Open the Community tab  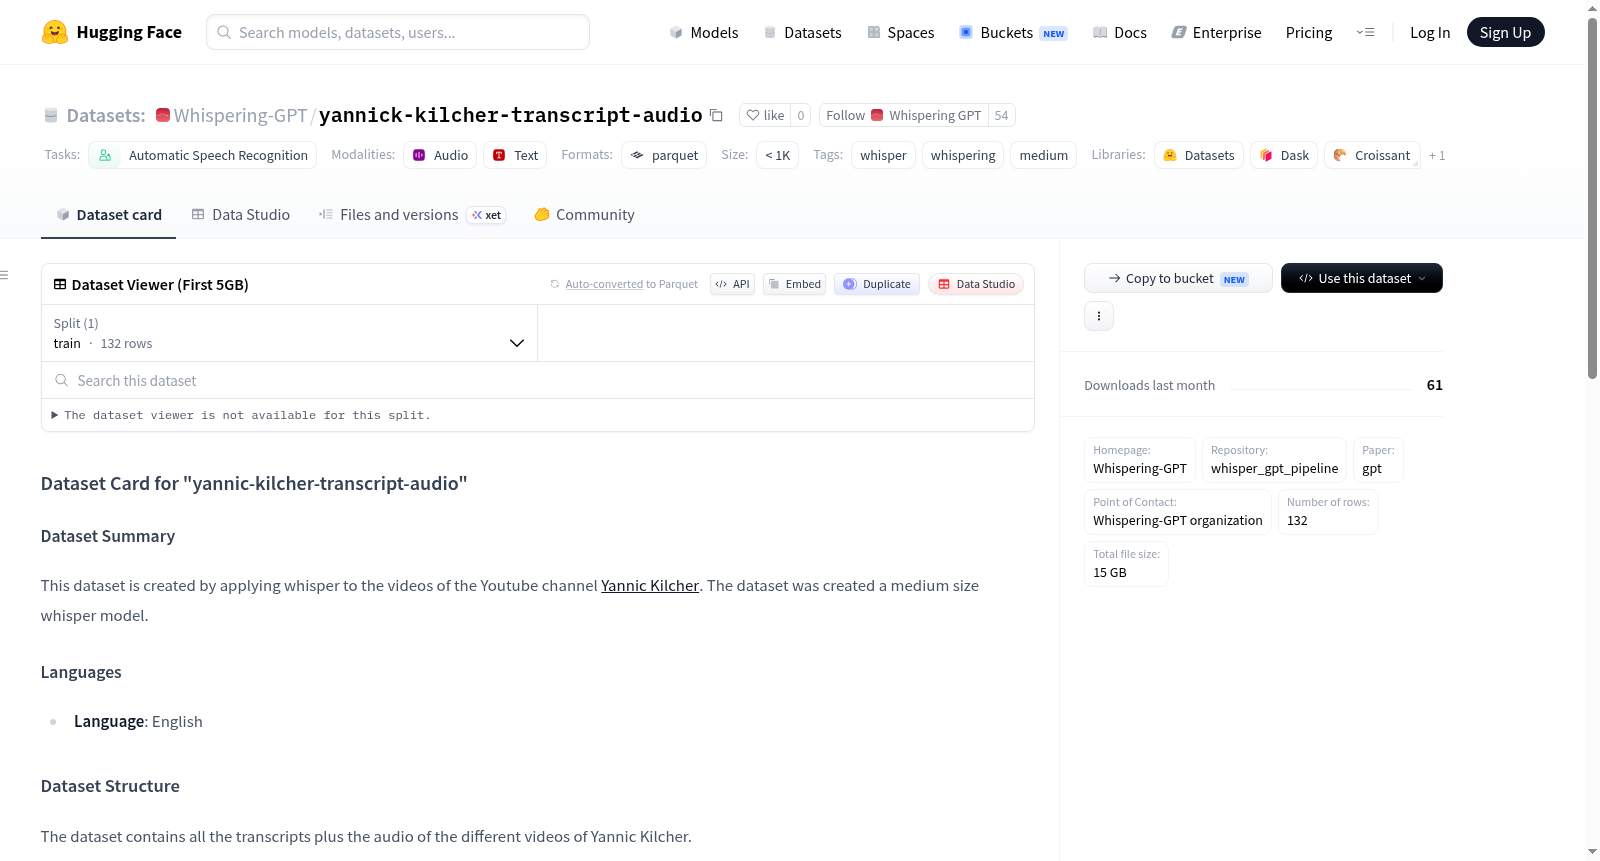(x=584, y=214)
